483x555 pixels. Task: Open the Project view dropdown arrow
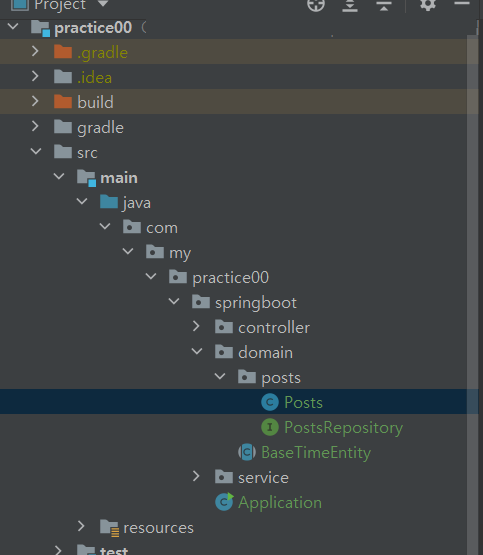103,4
